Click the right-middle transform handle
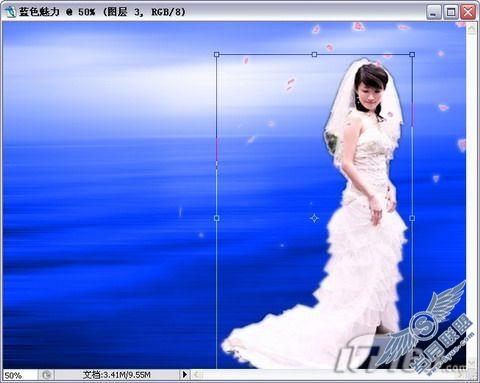 coord(412,218)
